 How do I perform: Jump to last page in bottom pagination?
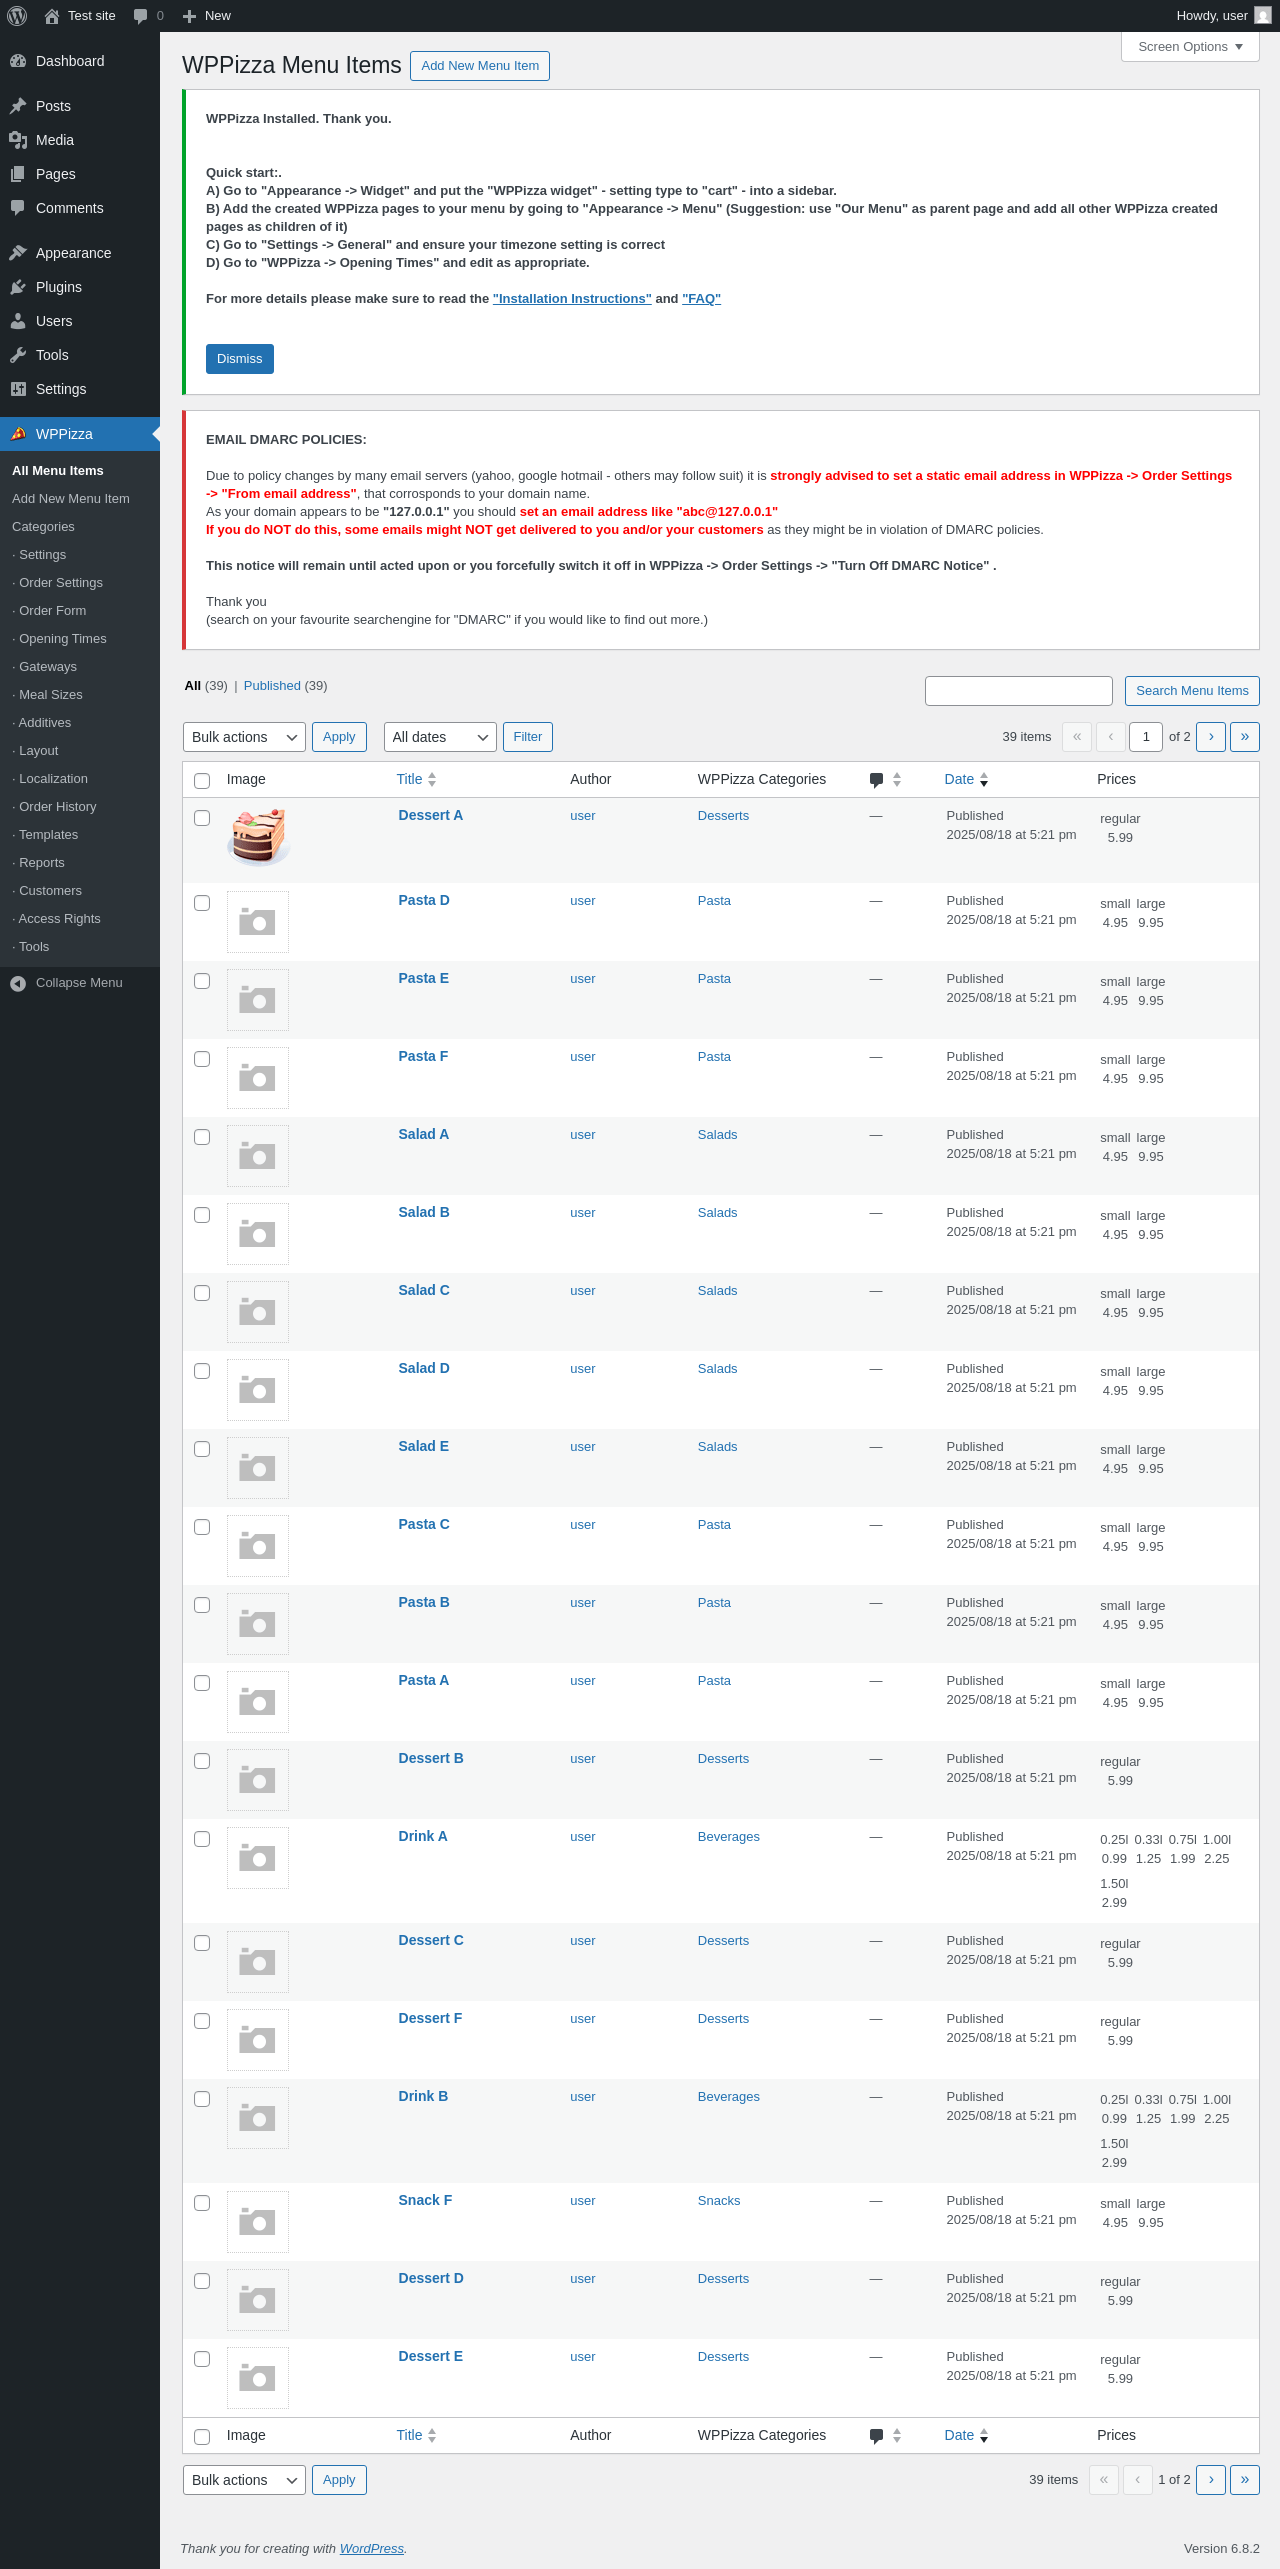[1244, 2480]
